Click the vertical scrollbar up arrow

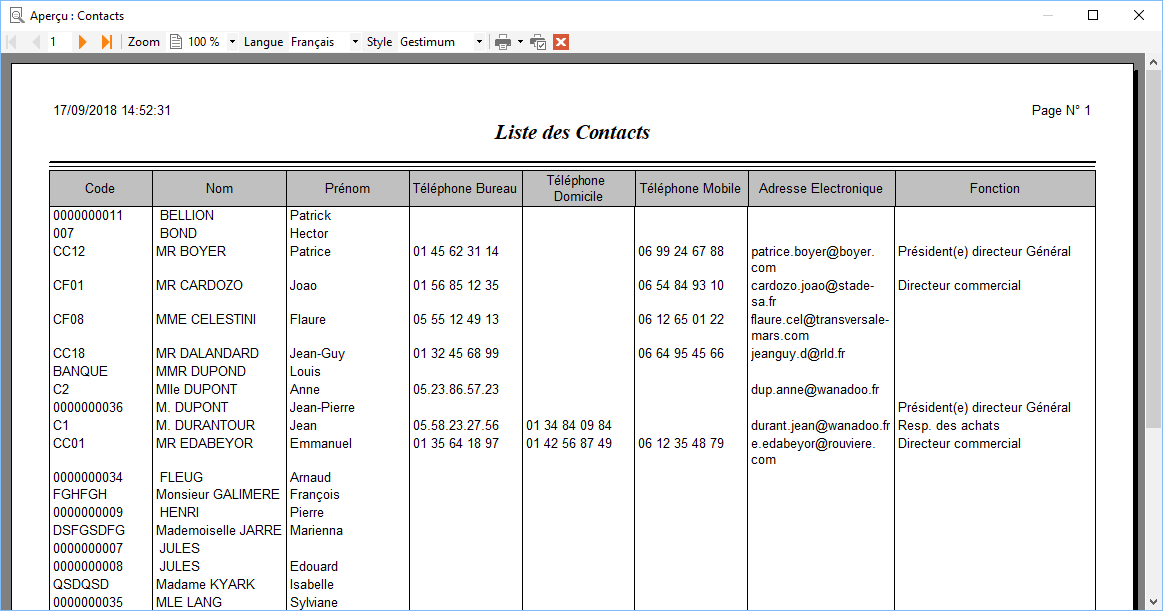point(1153,63)
